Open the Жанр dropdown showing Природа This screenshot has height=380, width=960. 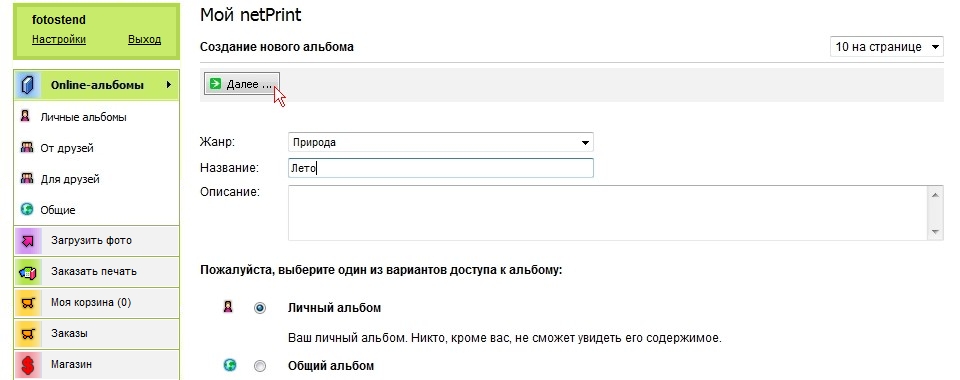coord(440,143)
